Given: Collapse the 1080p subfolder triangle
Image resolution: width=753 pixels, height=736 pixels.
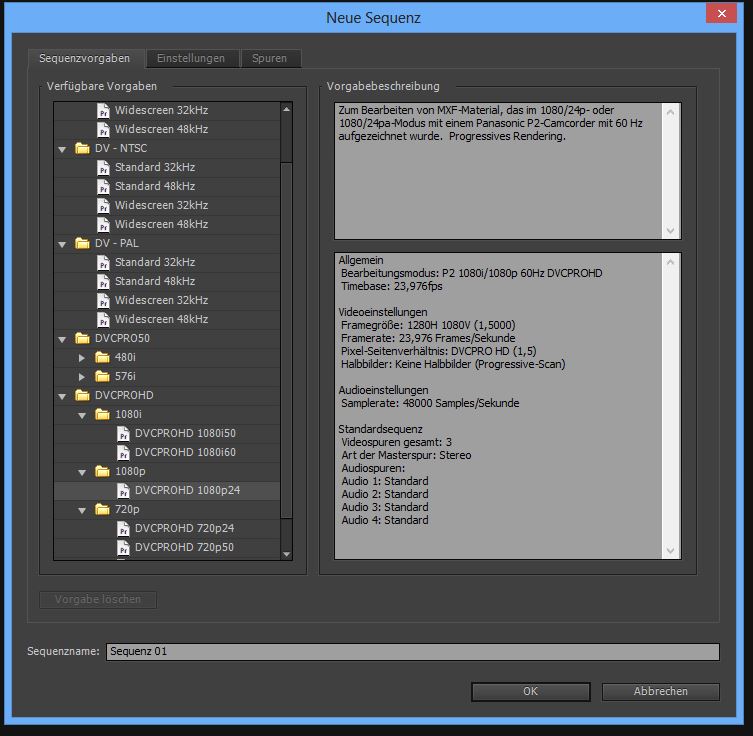Looking at the screenshot, I should click(x=82, y=472).
